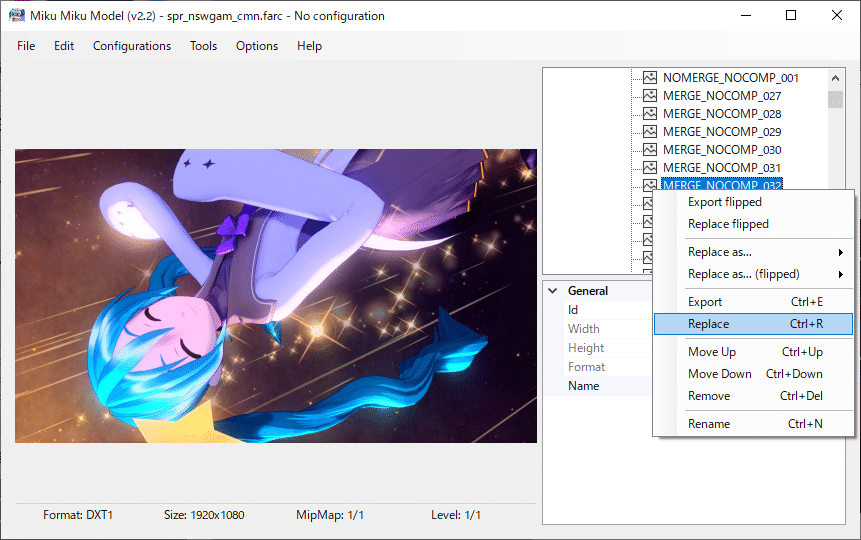Open the Tools menu
The width and height of the screenshot is (861, 540).
(x=203, y=46)
